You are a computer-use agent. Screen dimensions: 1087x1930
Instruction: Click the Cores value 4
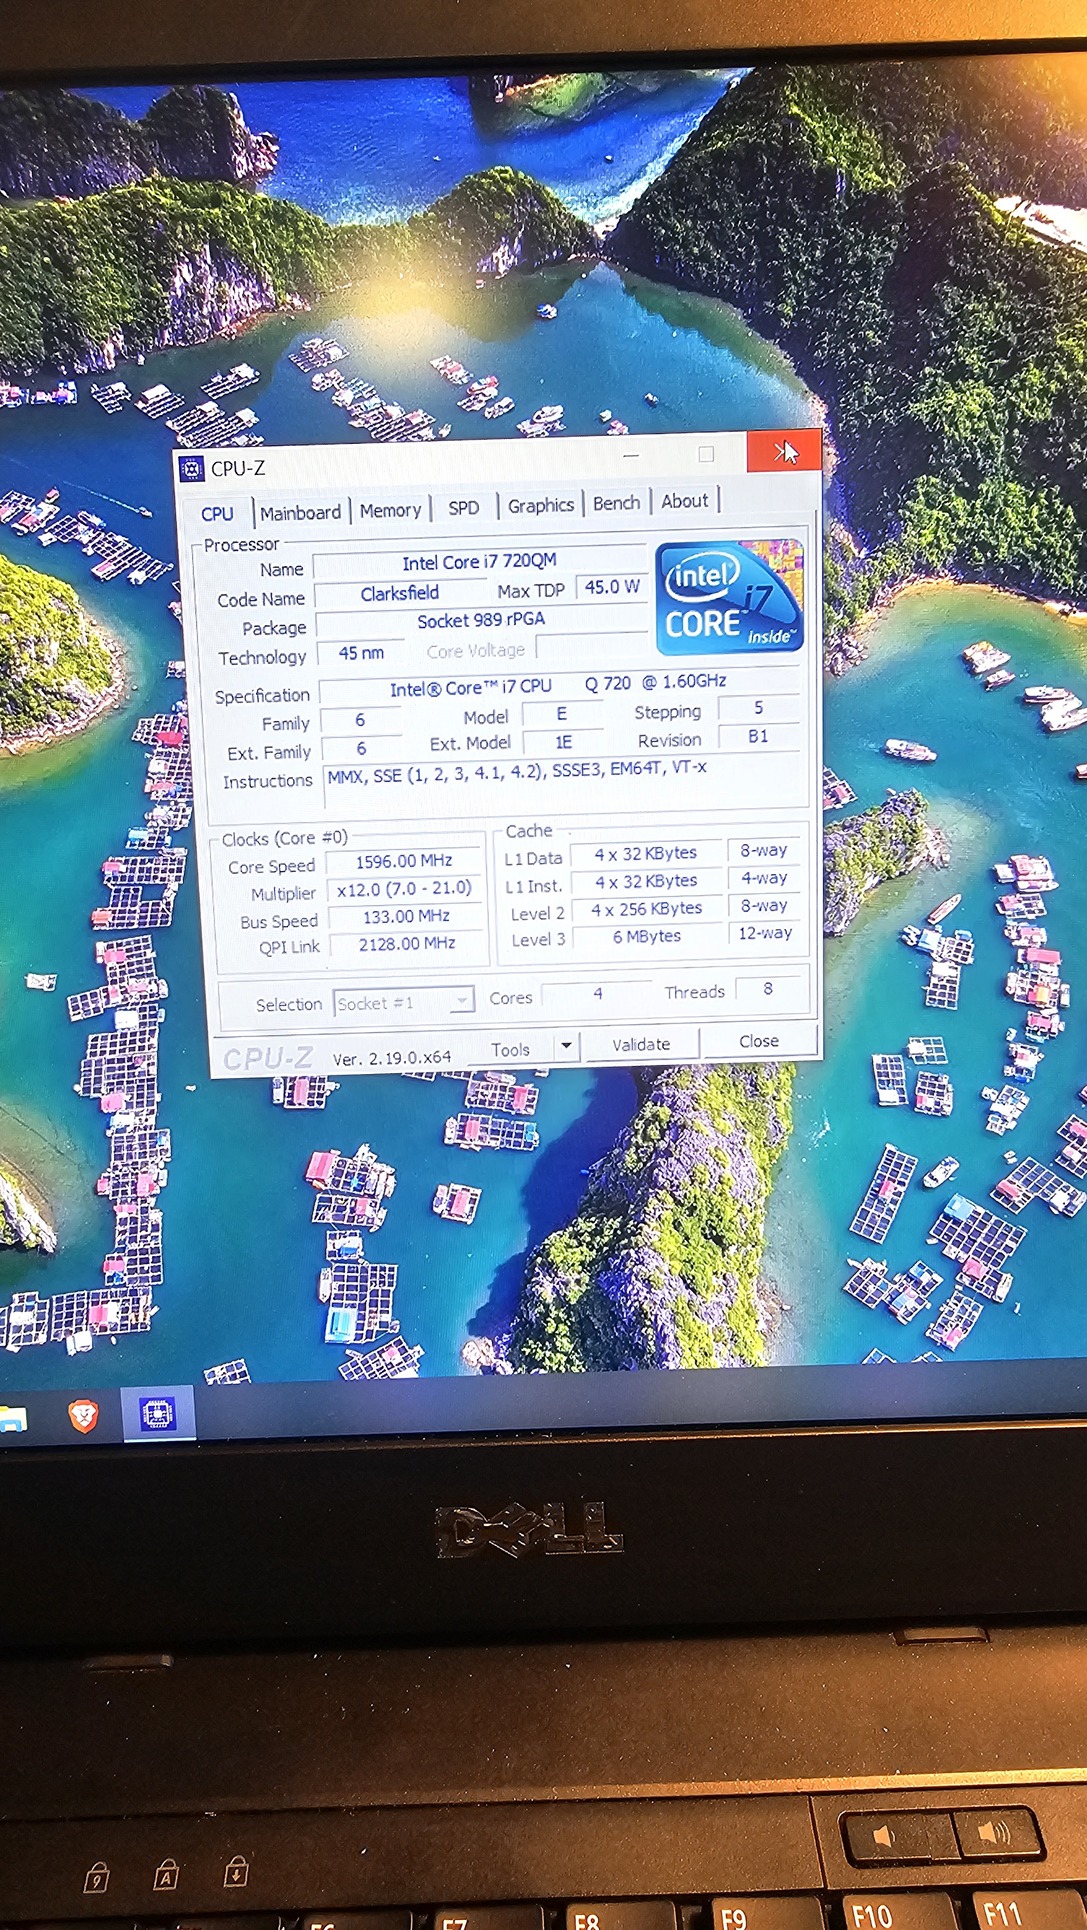click(x=597, y=993)
